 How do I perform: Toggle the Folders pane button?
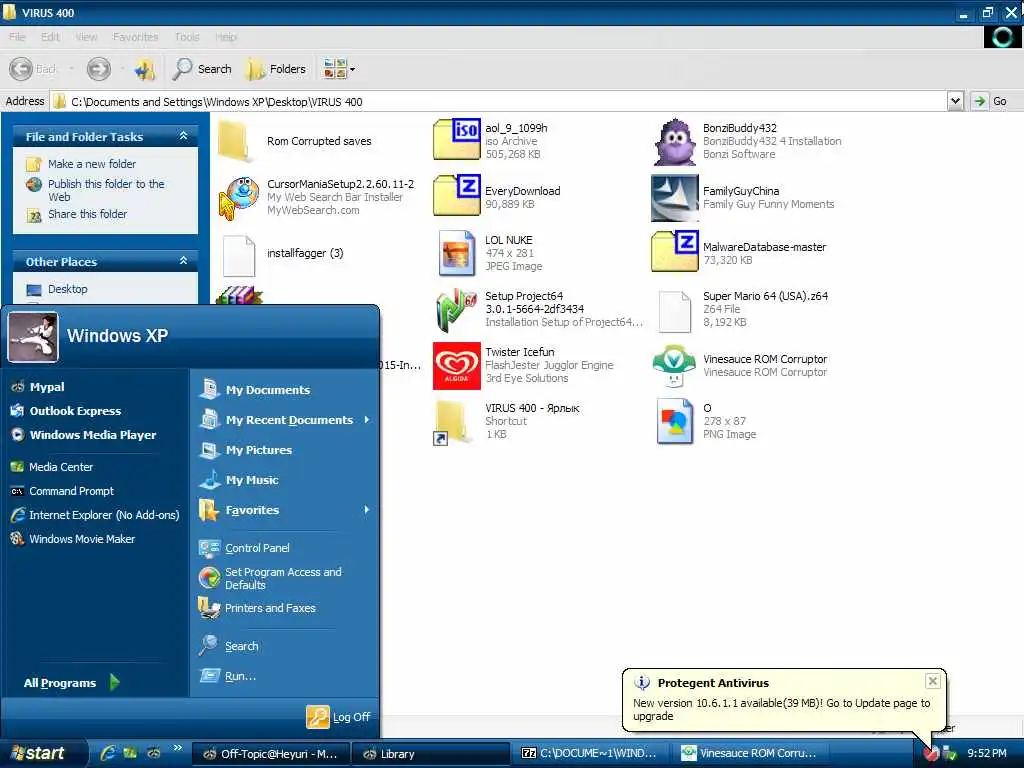(276, 69)
